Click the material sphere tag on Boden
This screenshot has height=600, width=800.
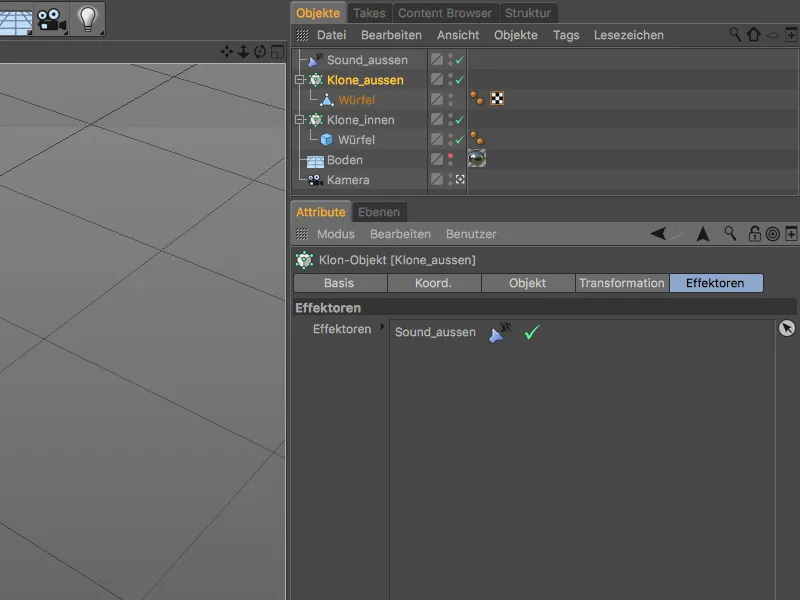(477, 158)
